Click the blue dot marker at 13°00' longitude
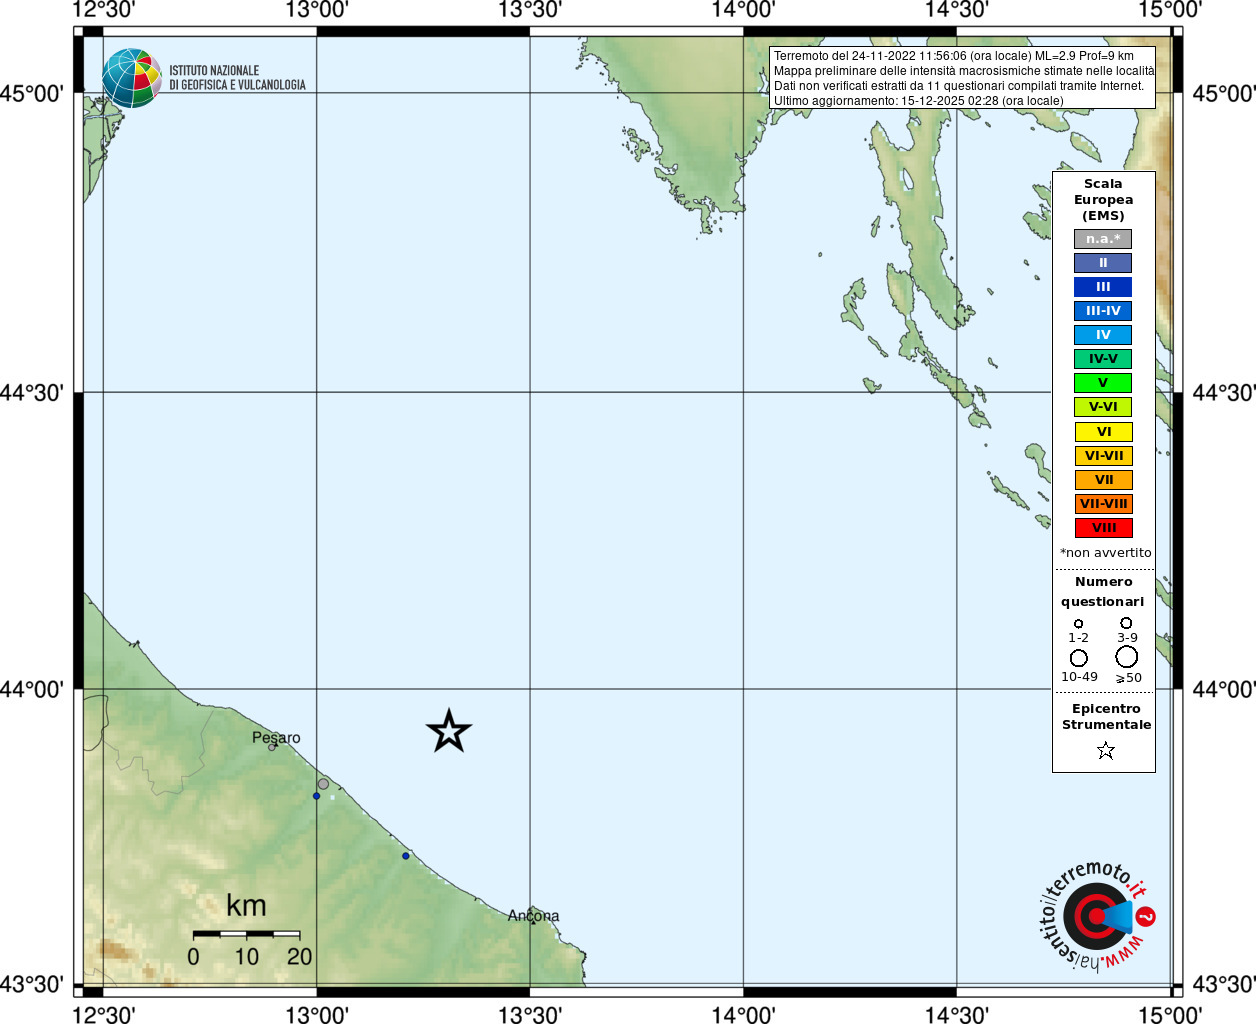Image resolution: width=1256 pixels, height=1024 pixels. click(317, 796)
